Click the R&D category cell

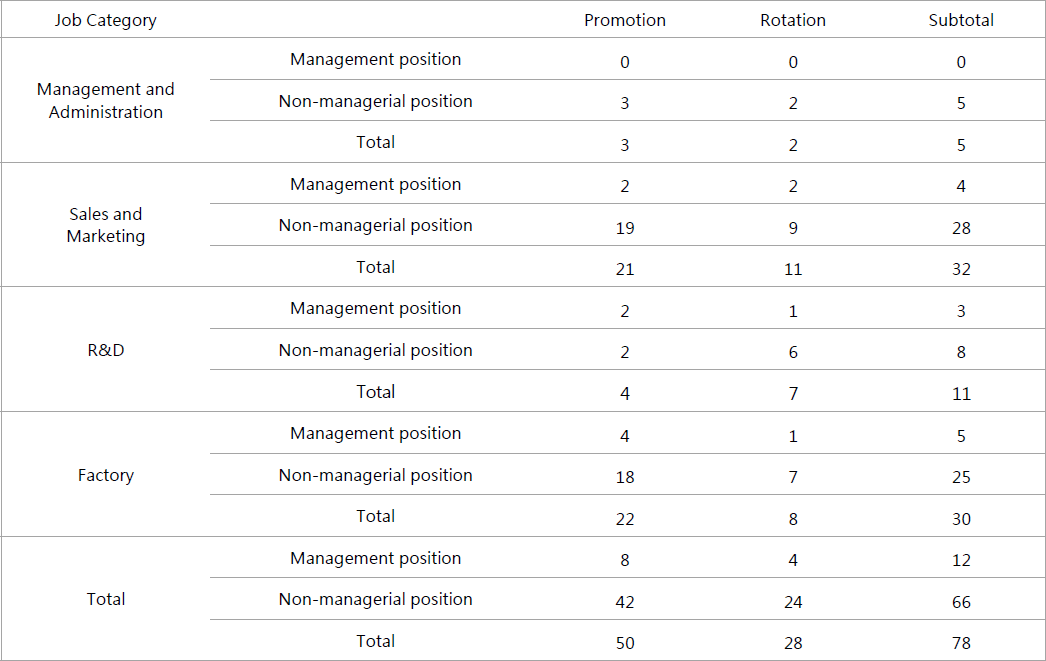pos(106,350)
